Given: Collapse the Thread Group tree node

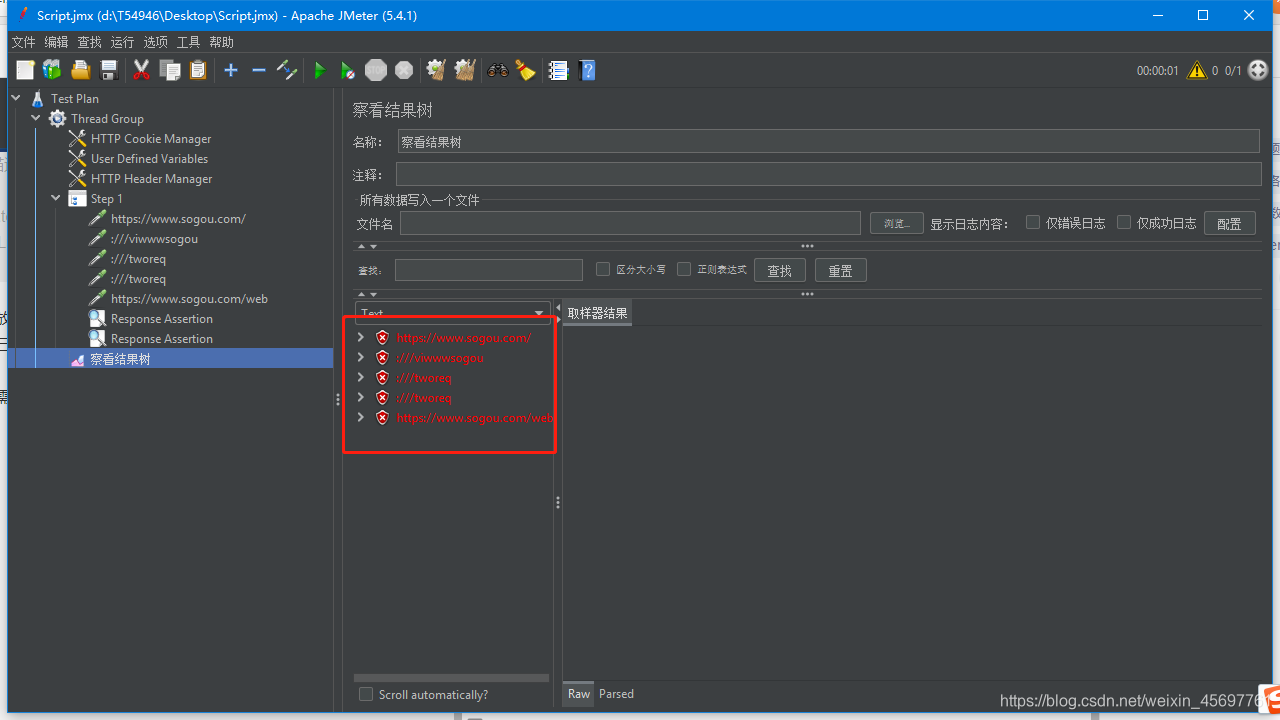Looking at the screenshot, I should click(x=36, y=118).
